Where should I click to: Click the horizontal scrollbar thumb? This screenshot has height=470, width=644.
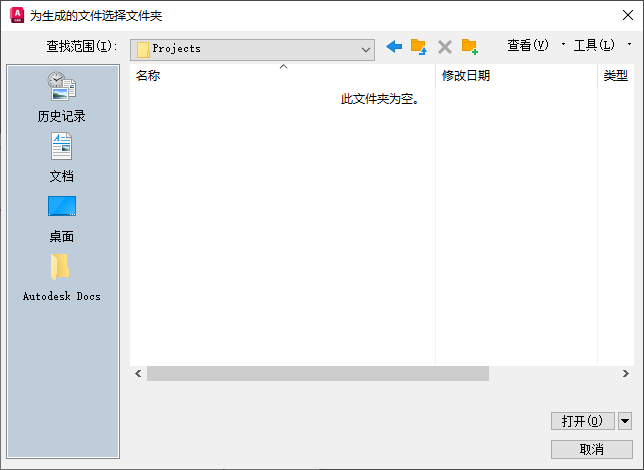tap(318, 373)
